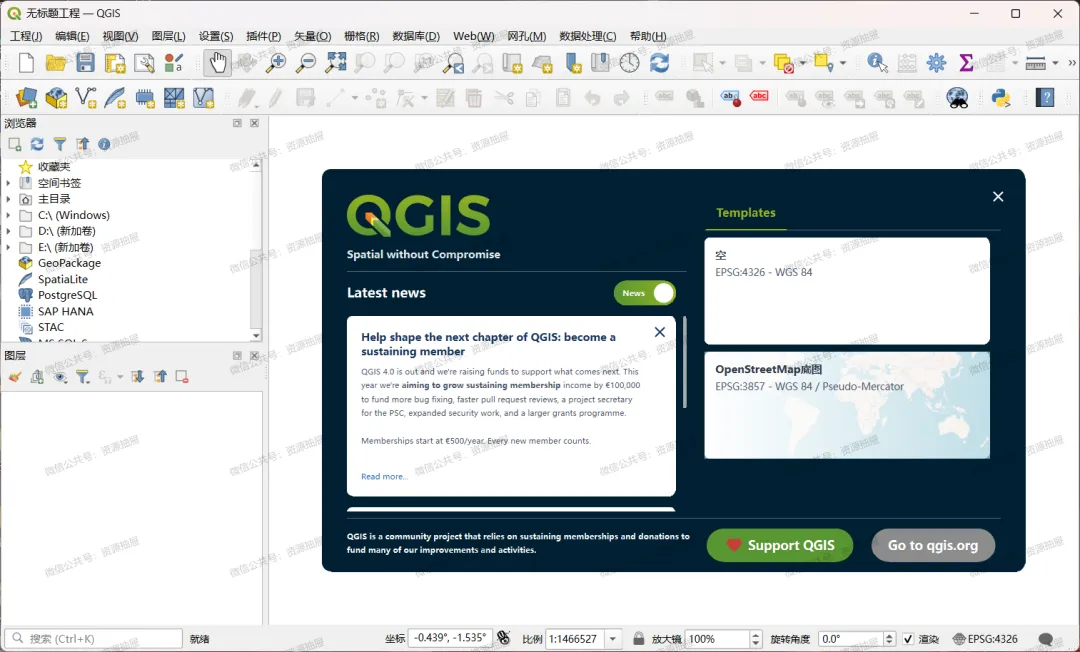Open project with yellow folder icon
This screenshot has height=652, width=1080.
pos(56,63)
